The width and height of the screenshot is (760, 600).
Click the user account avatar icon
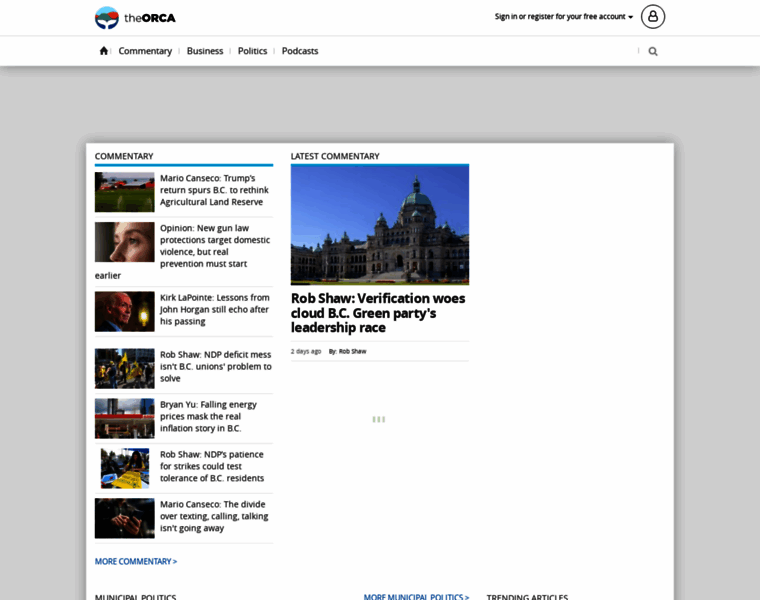652,16
